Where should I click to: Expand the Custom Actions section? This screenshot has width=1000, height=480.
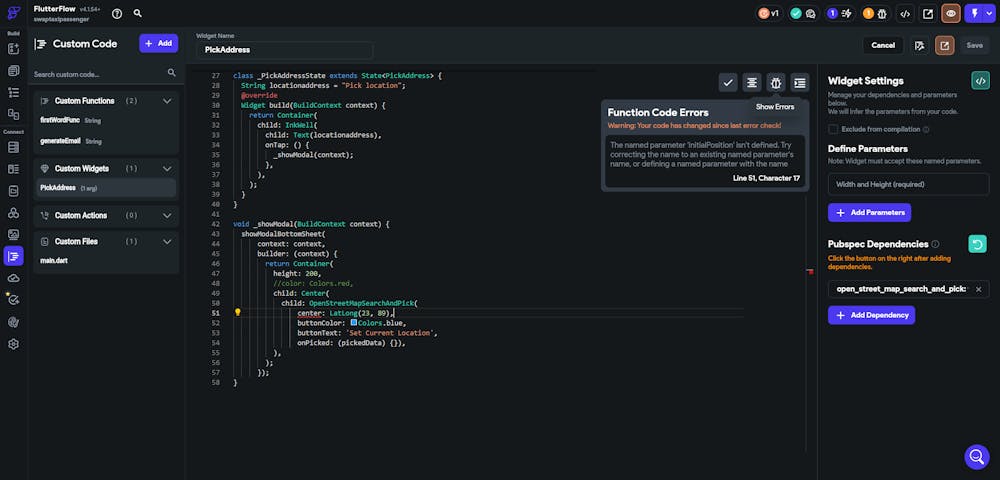pyautogui.click(x=167, y=215)
